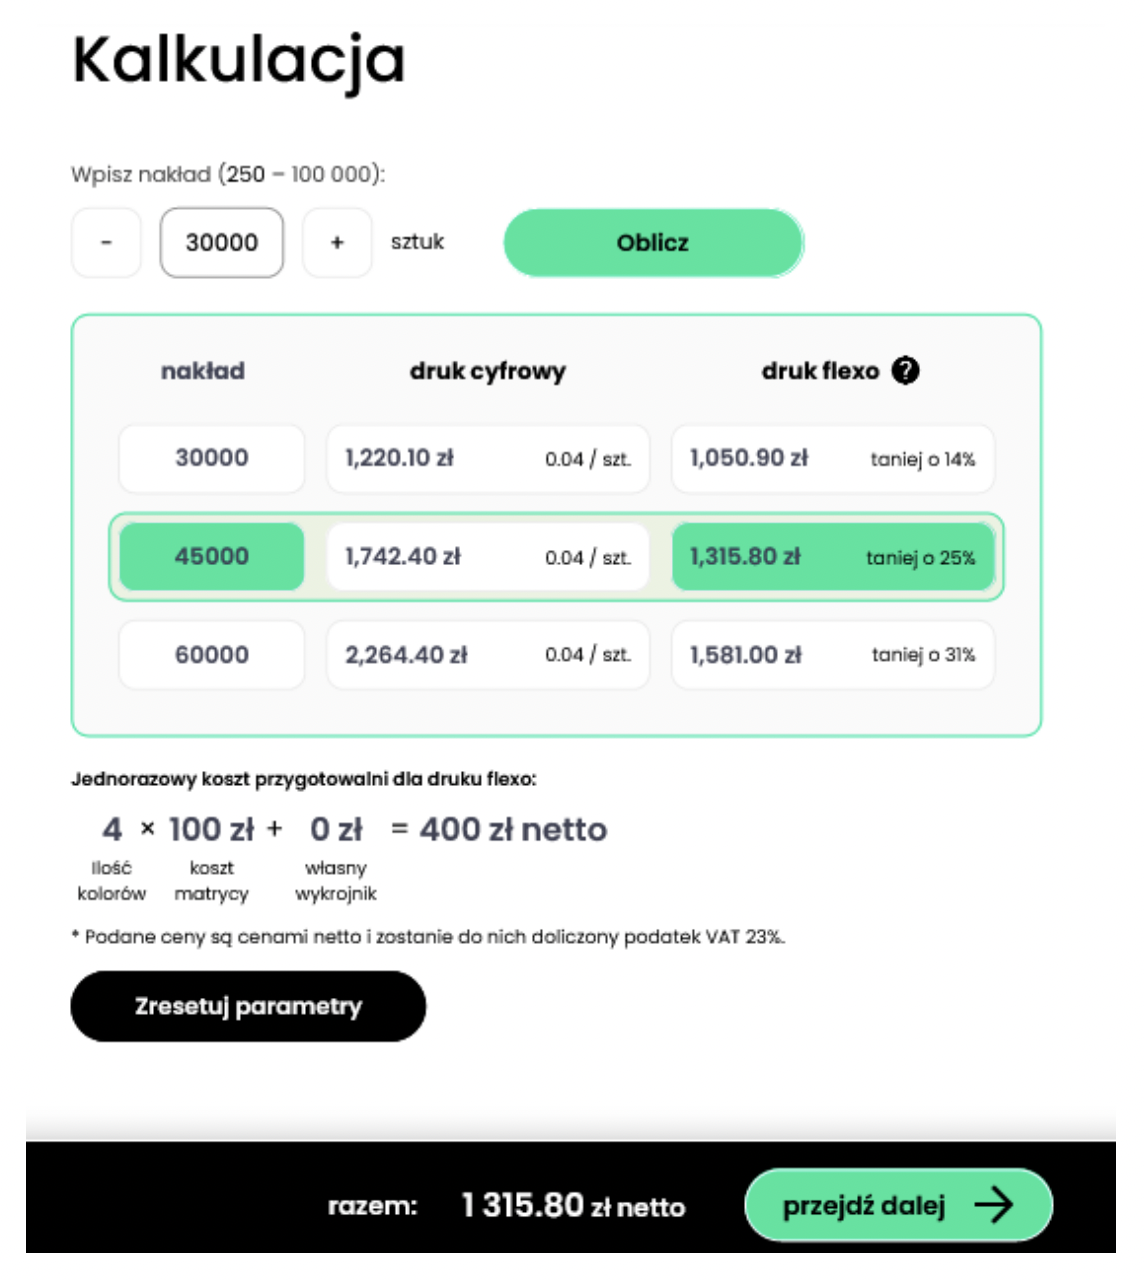Select the 60000 quantity option
Image resolution: width=1144 pixels, height=1280 pixels.
tap(211, 655)
